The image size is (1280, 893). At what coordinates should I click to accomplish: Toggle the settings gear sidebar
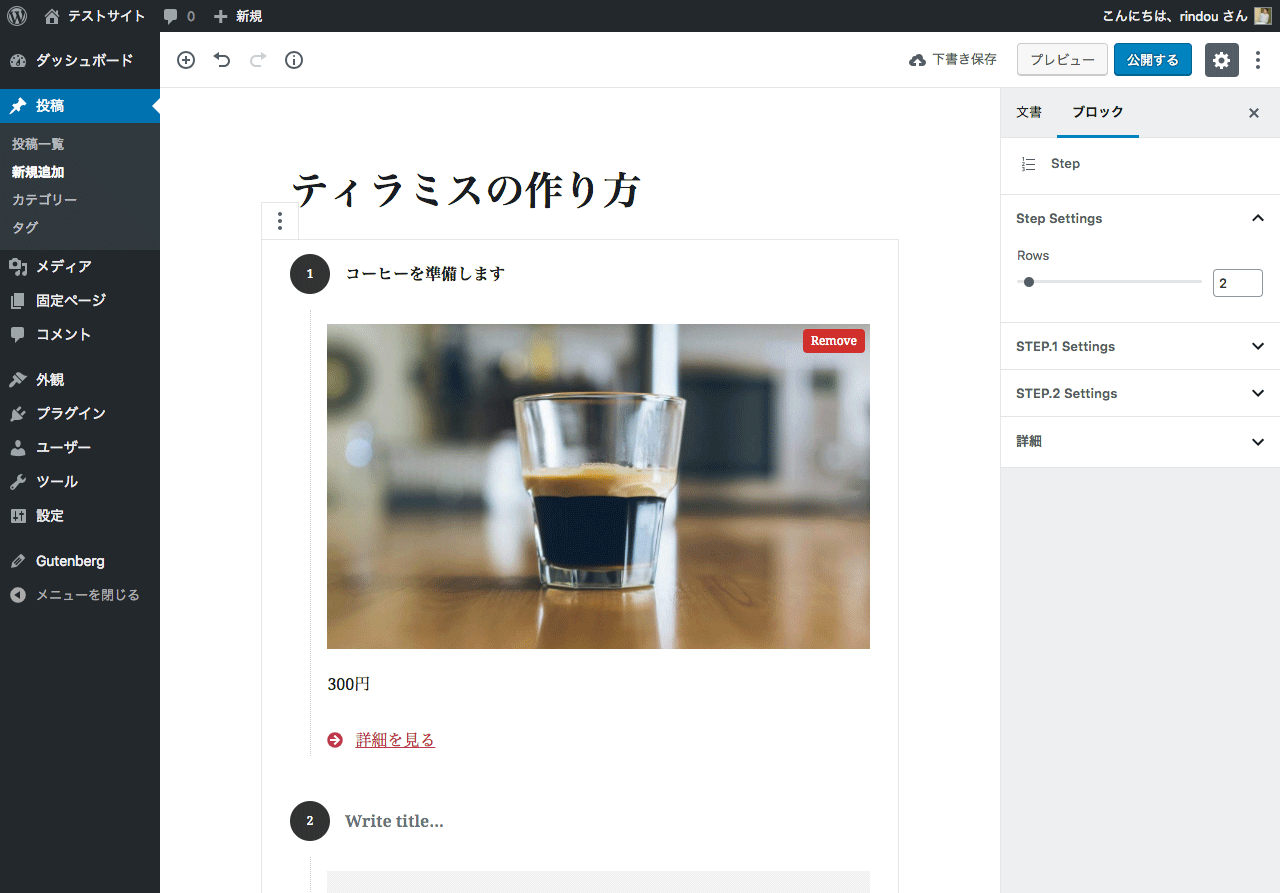tap(1221, 60)
